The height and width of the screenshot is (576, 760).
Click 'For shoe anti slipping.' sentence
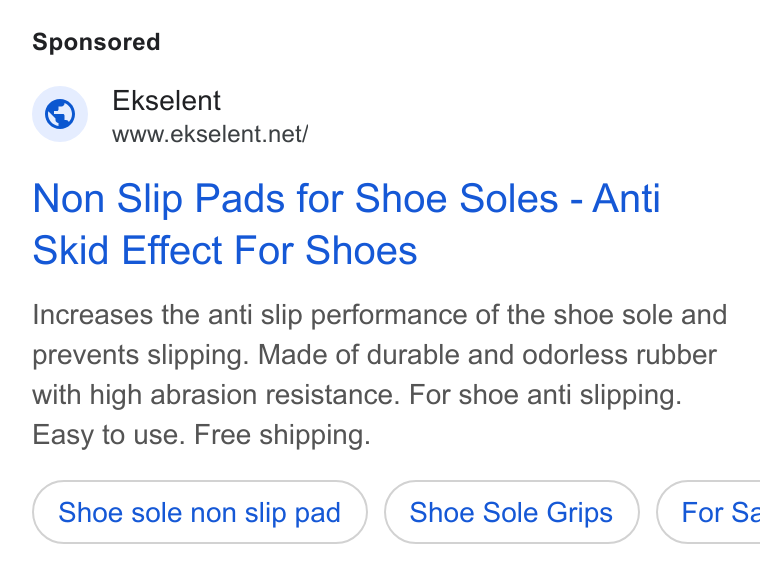pyautogui.click(x=545, y=395)
